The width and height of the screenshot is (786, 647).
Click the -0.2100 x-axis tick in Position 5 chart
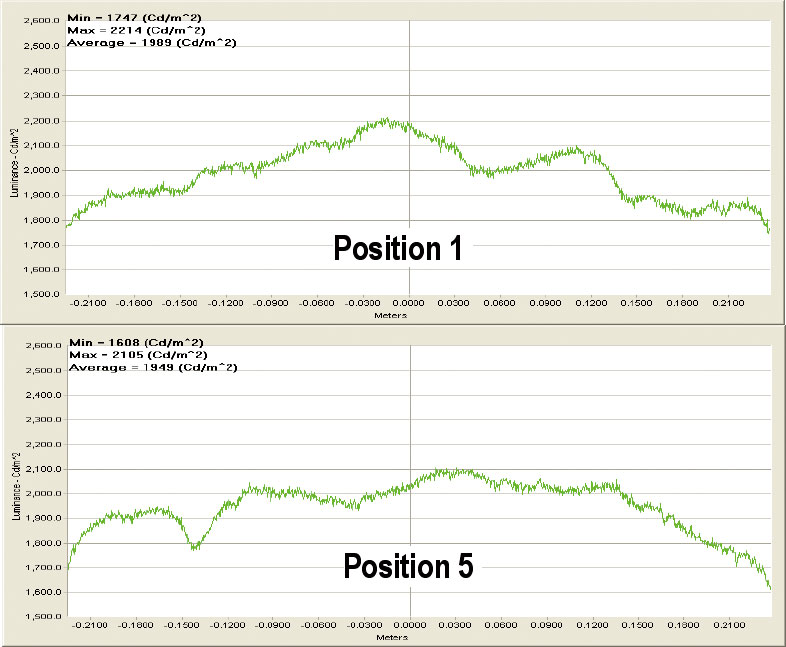coord(91,625)
